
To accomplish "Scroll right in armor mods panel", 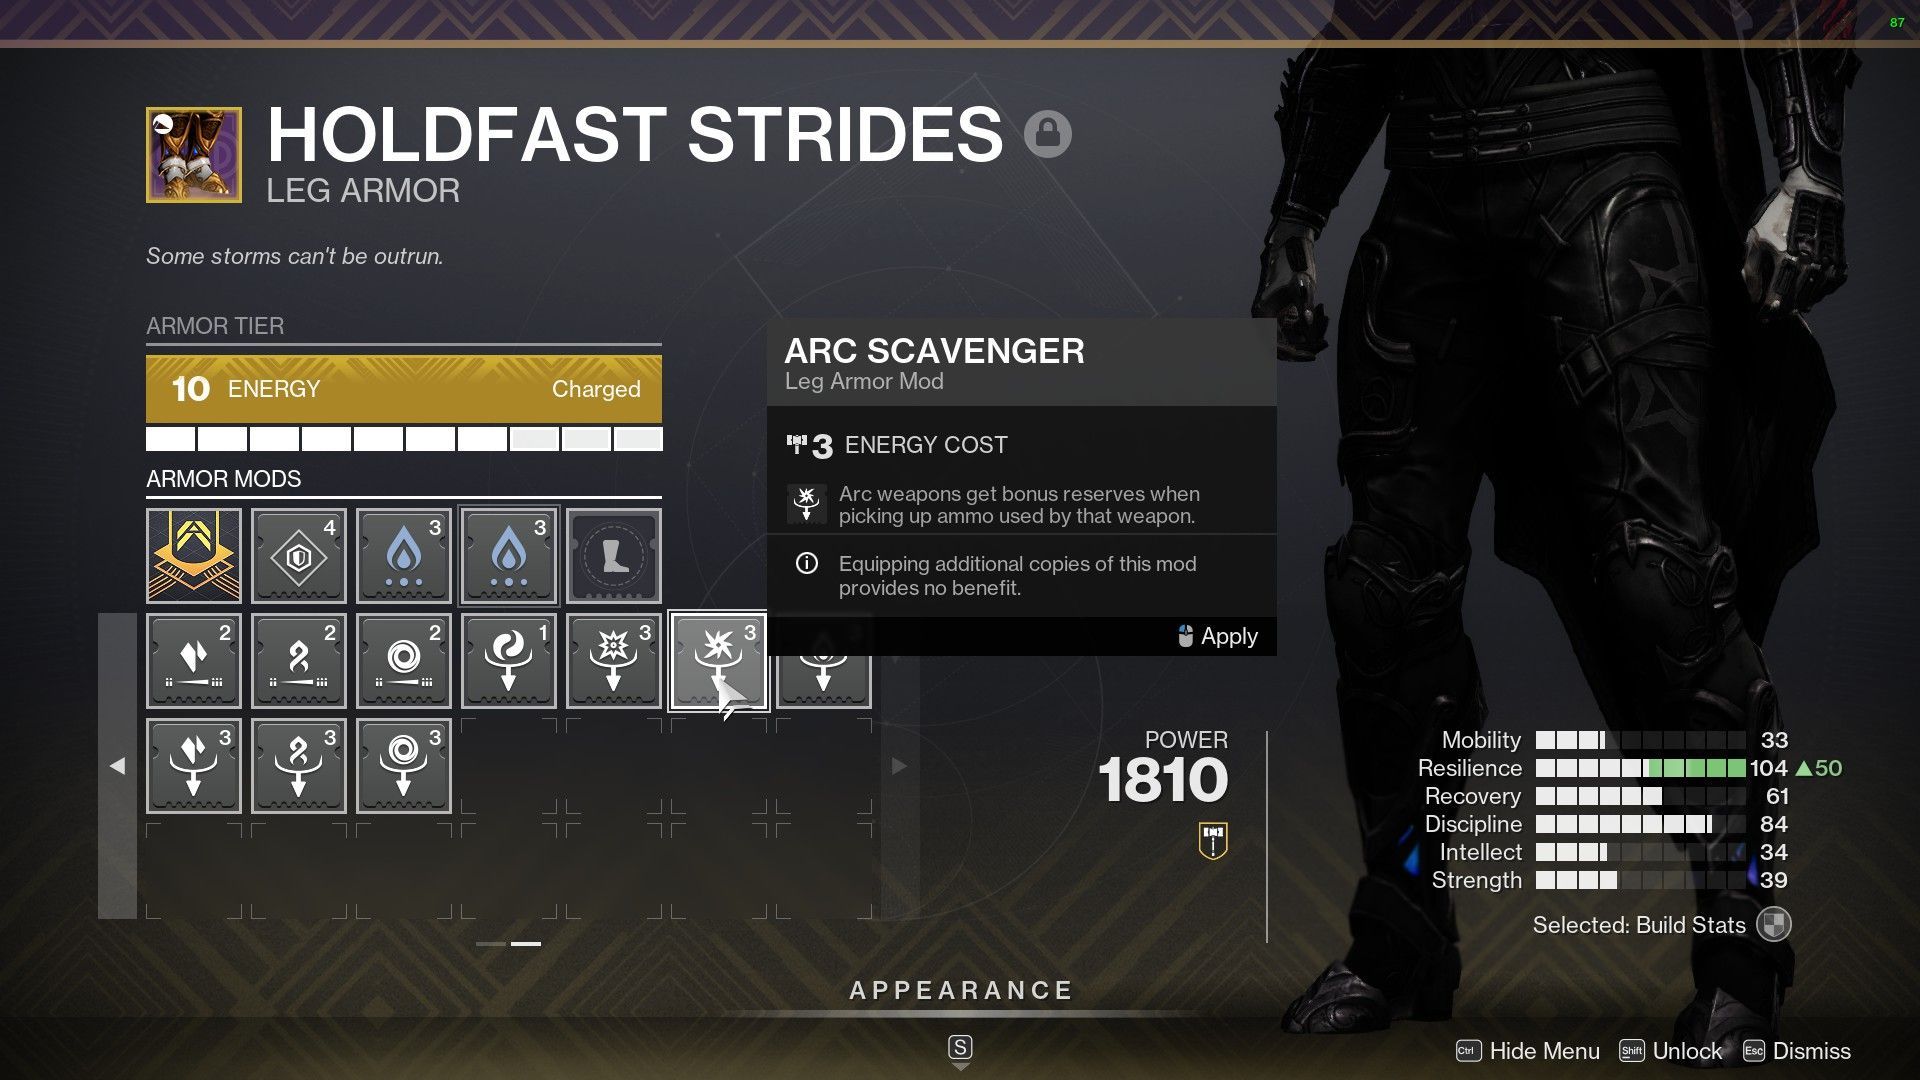I will [x=898, y=762].
